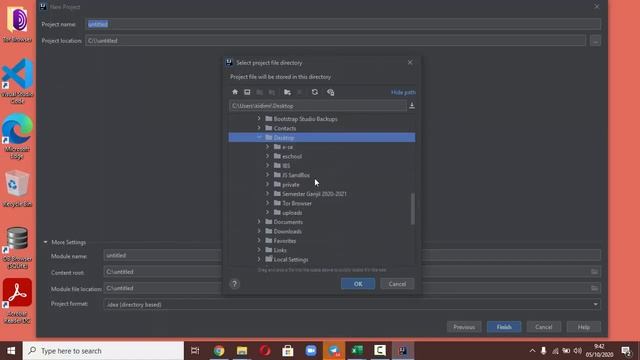640x360 pixels.
Task: Expand the Tor Browser folder
Action: coord(267,203)
